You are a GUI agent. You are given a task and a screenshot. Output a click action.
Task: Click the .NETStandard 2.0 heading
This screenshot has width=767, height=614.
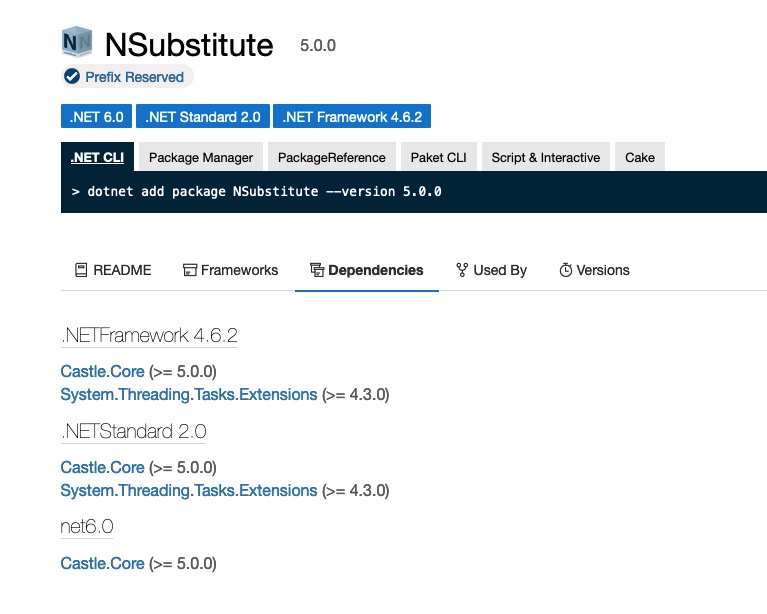[134, 431]
